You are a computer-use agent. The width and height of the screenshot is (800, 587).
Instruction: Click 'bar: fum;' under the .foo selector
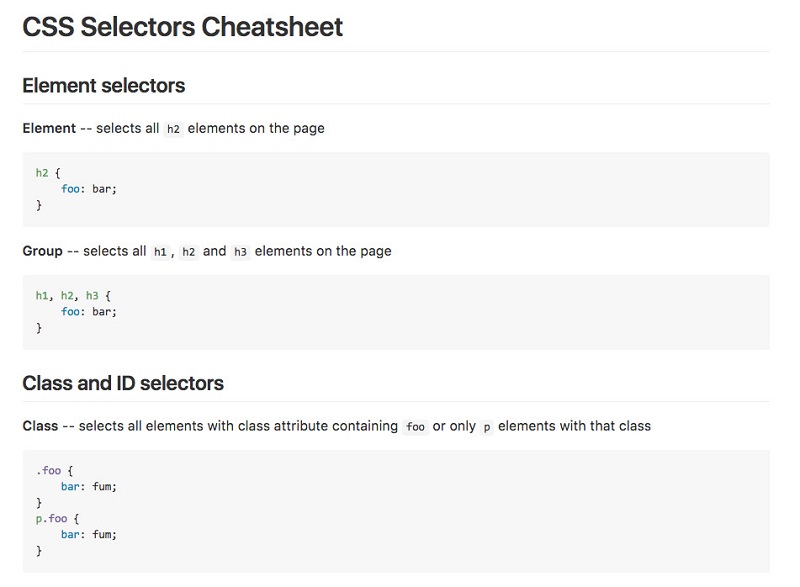pyautogui.click(x=89, y=487)
